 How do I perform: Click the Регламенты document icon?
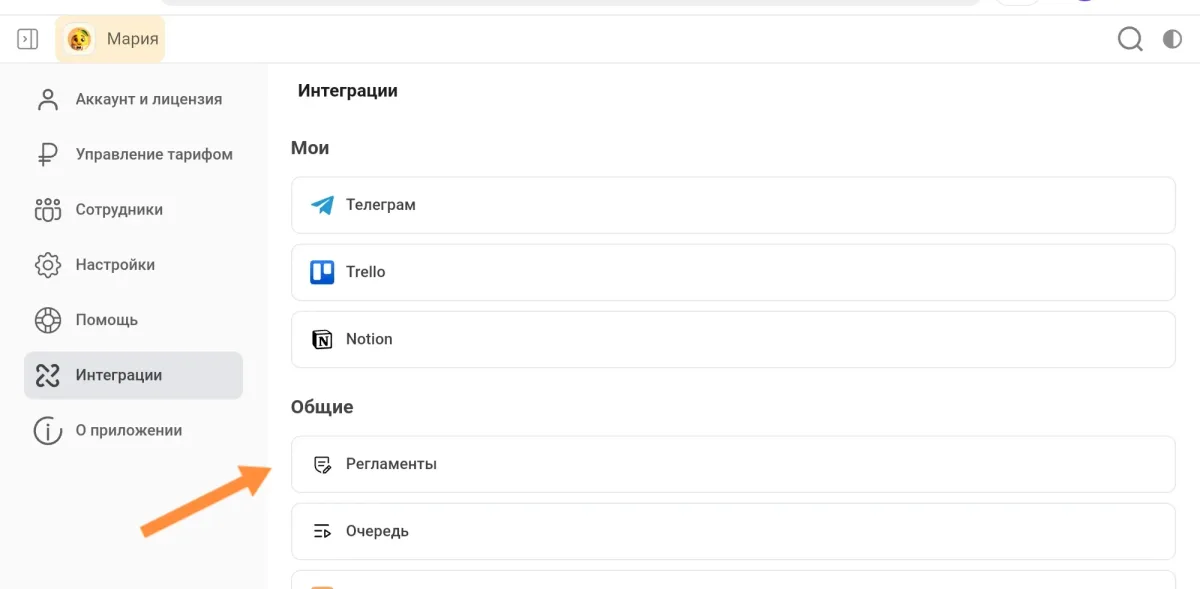(x=322, y=464)
